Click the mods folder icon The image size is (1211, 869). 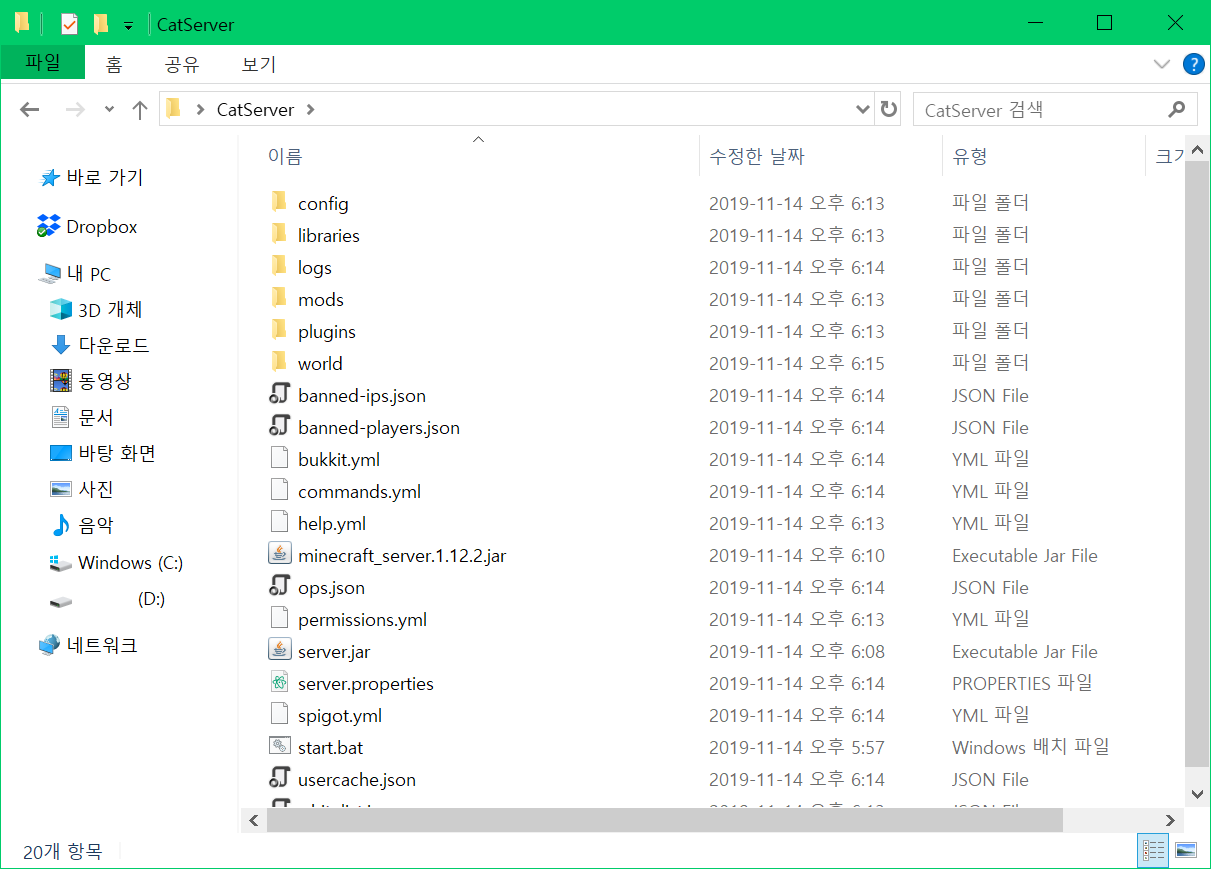click(279, 299)
